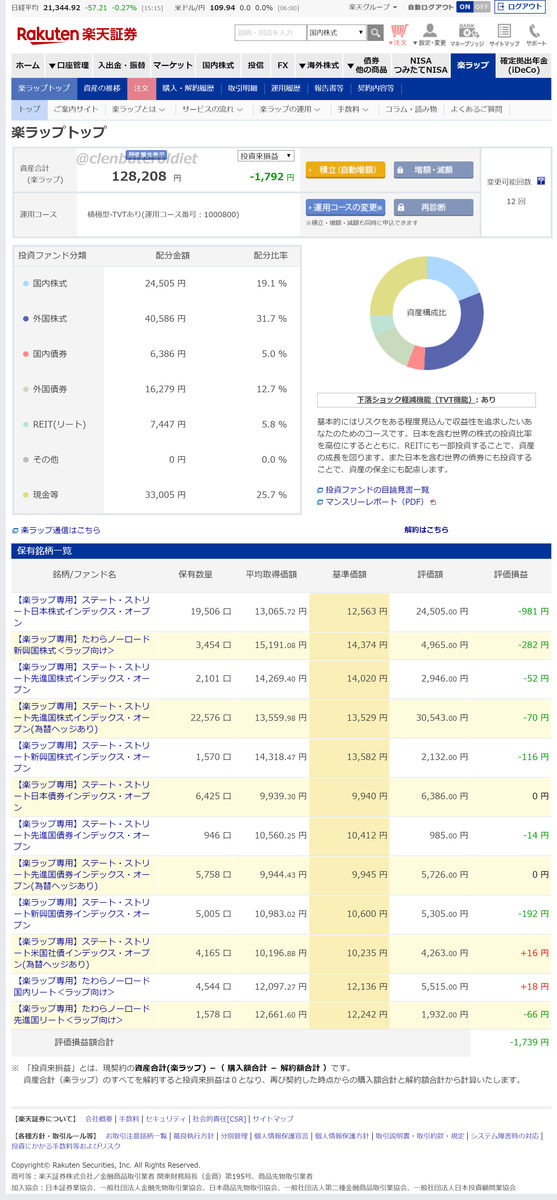
Task: Open the 投資来損益 dropdown selector
Action: (x=266, y=156)
